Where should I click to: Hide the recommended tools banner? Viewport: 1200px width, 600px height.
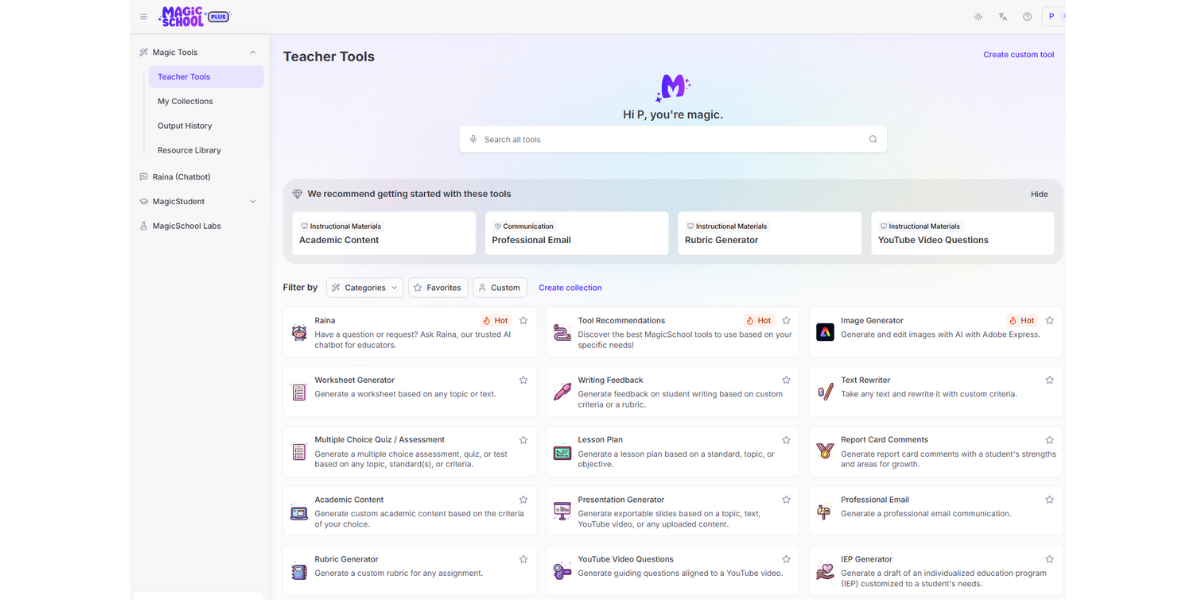coord(1039,193)
